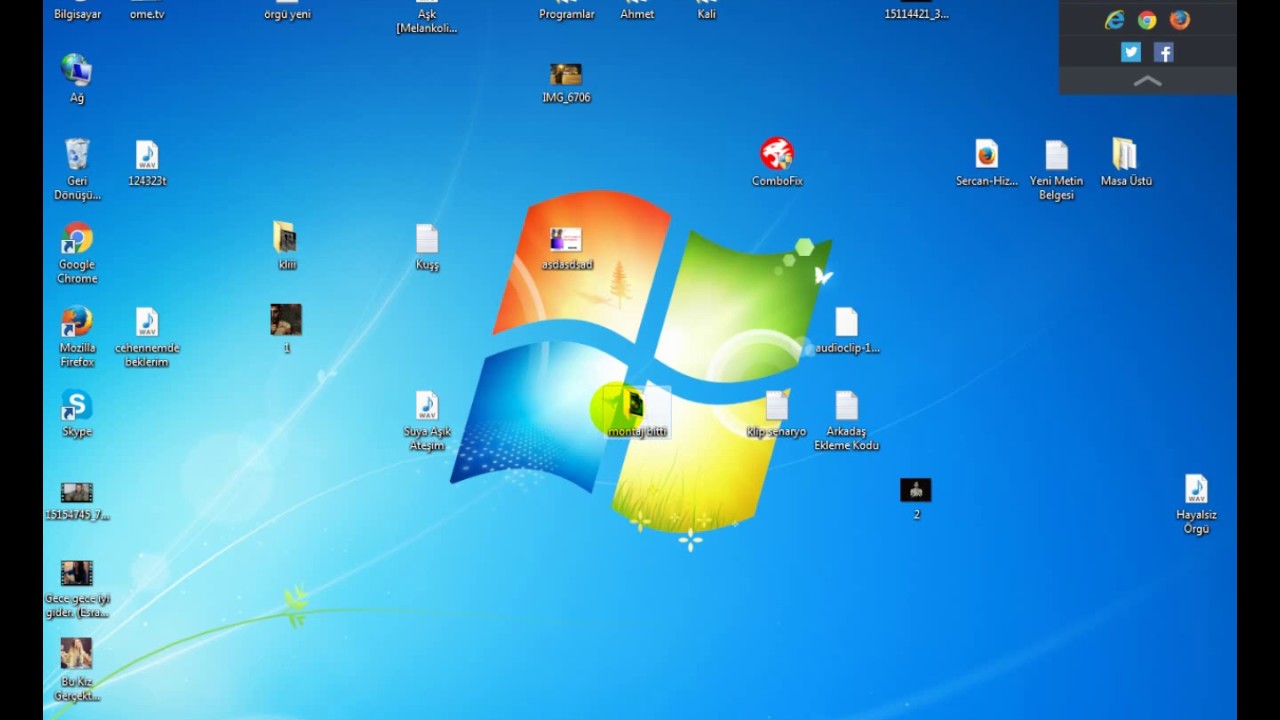Click Chrome icon in top-right panel
The height and width of the screenshot is (720, 1280).
pos(1147,20)
